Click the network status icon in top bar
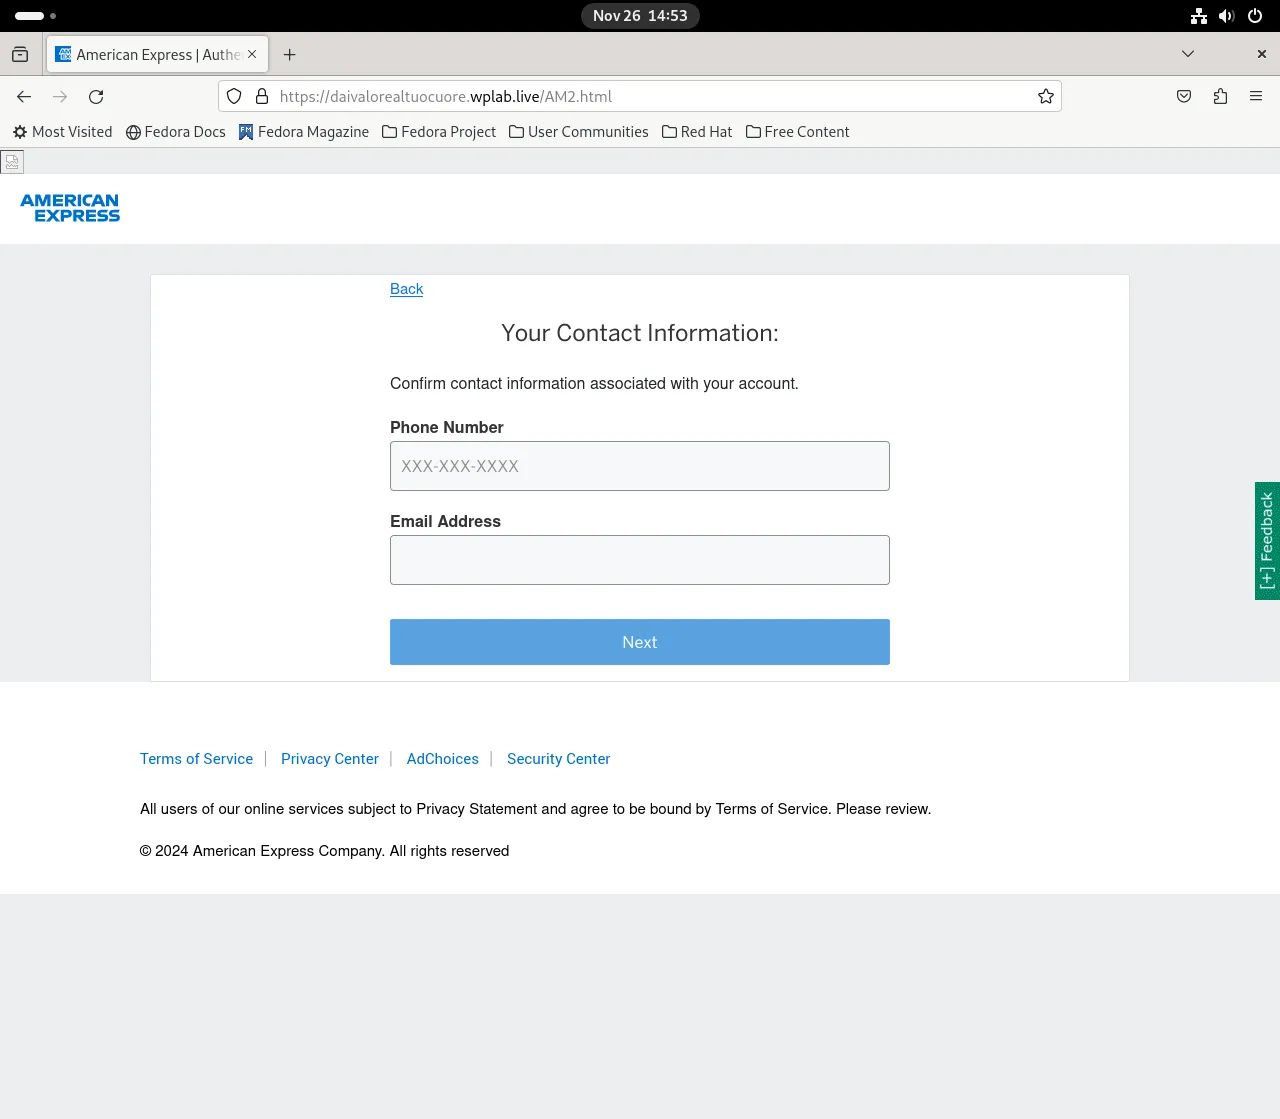Viewport: 1280px width, 1119px height. (1199, 16)
